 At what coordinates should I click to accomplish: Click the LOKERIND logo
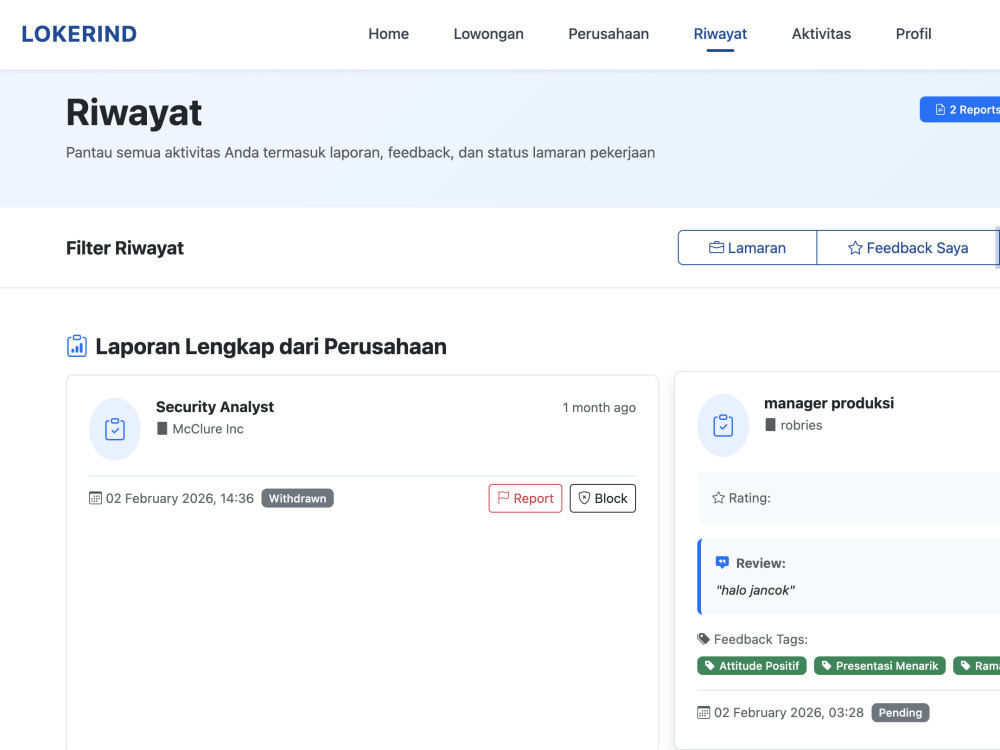click(x=79, y=34)
